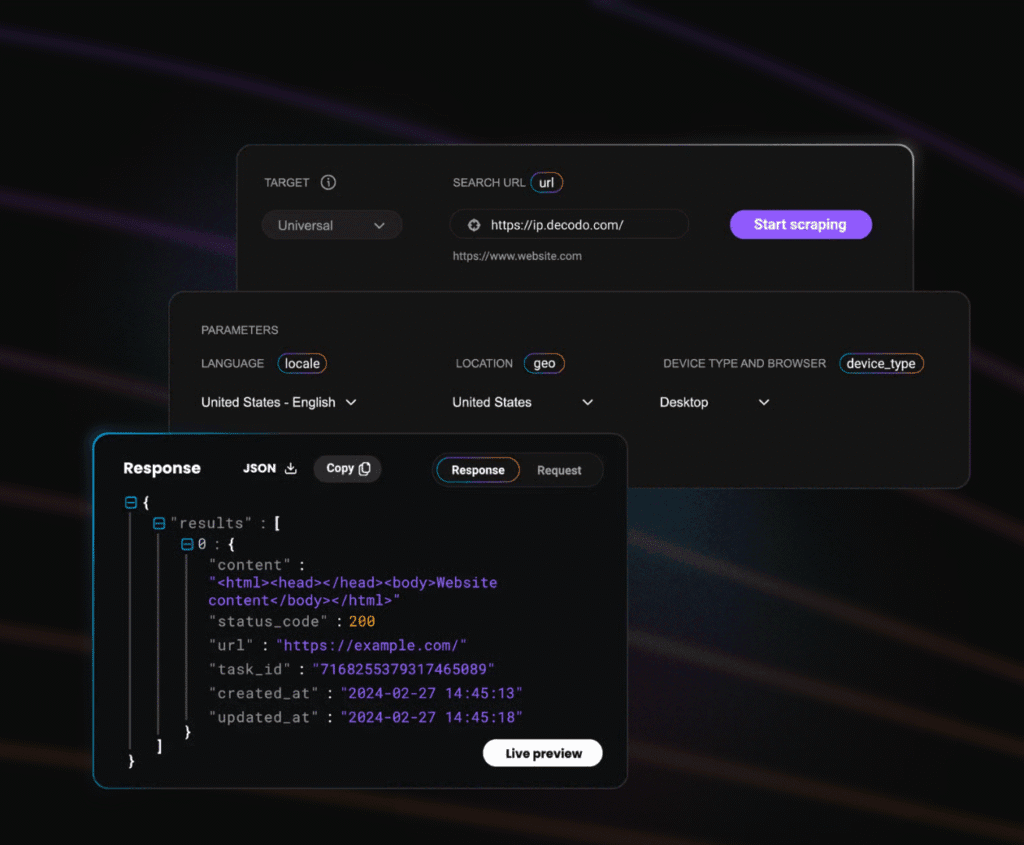The height and width of the screenshot is (845, 1024).
Task: Open the Live preview
Action: (x=543, y=753)
